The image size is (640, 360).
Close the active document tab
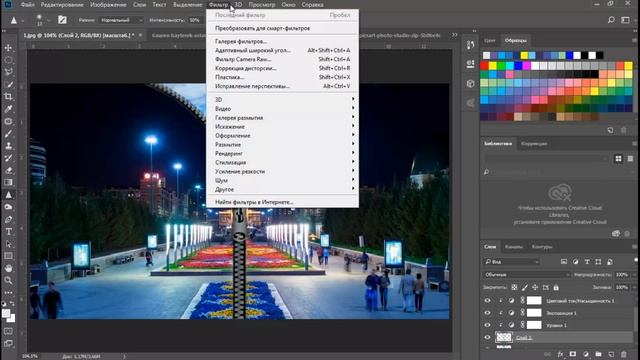tap(140, 35)
